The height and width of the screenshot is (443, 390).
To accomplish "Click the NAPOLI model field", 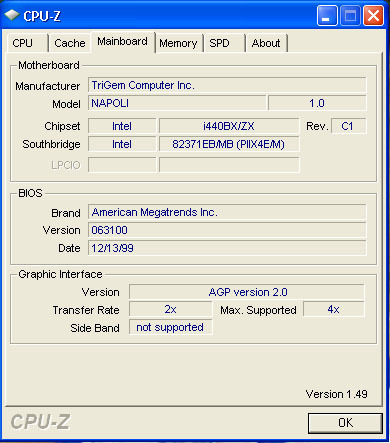I will (177, 103).
